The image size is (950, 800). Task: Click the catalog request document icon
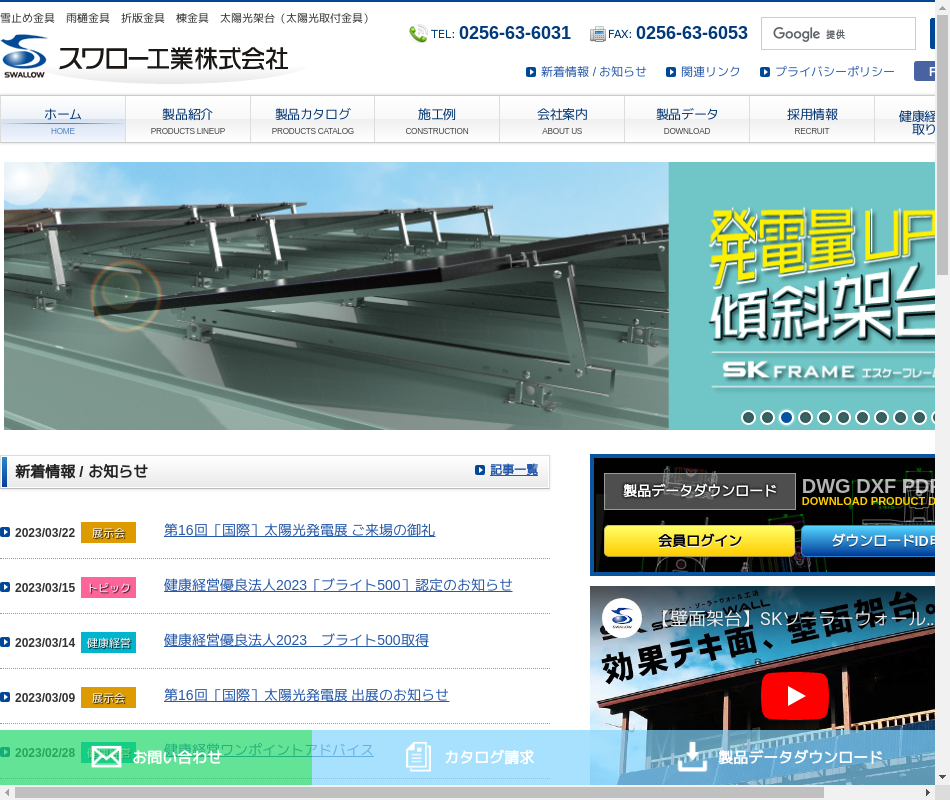419,757
